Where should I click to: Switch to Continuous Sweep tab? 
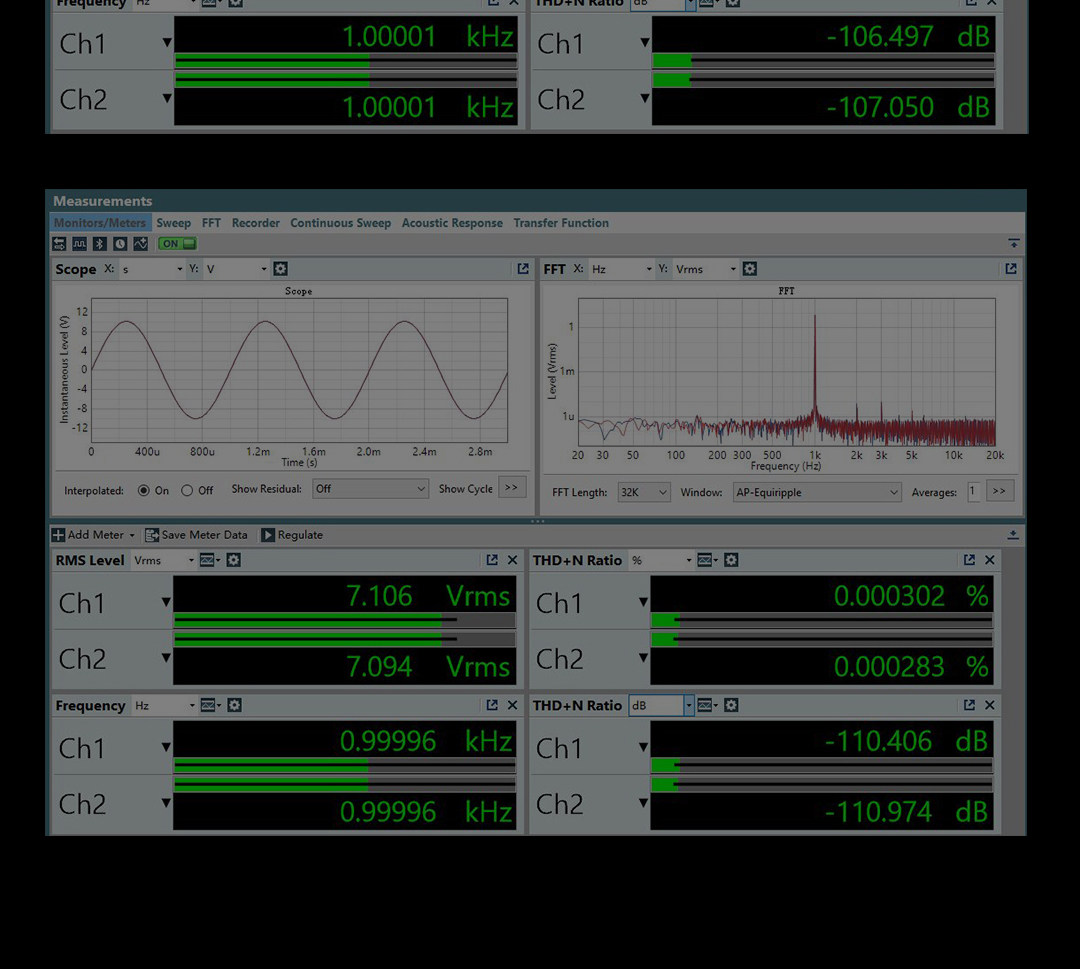point(340,222)
